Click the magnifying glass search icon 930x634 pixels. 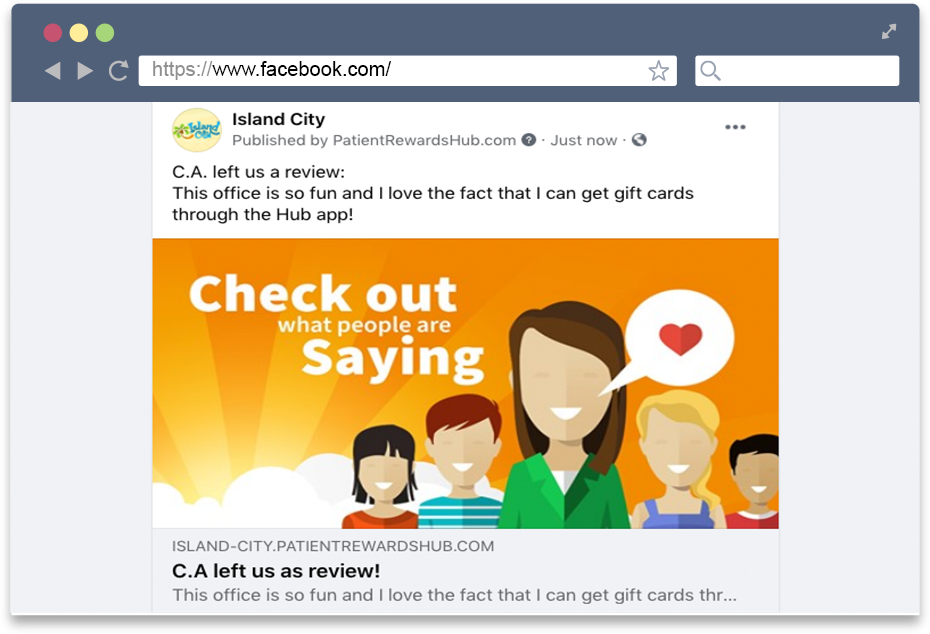point(710,71)
